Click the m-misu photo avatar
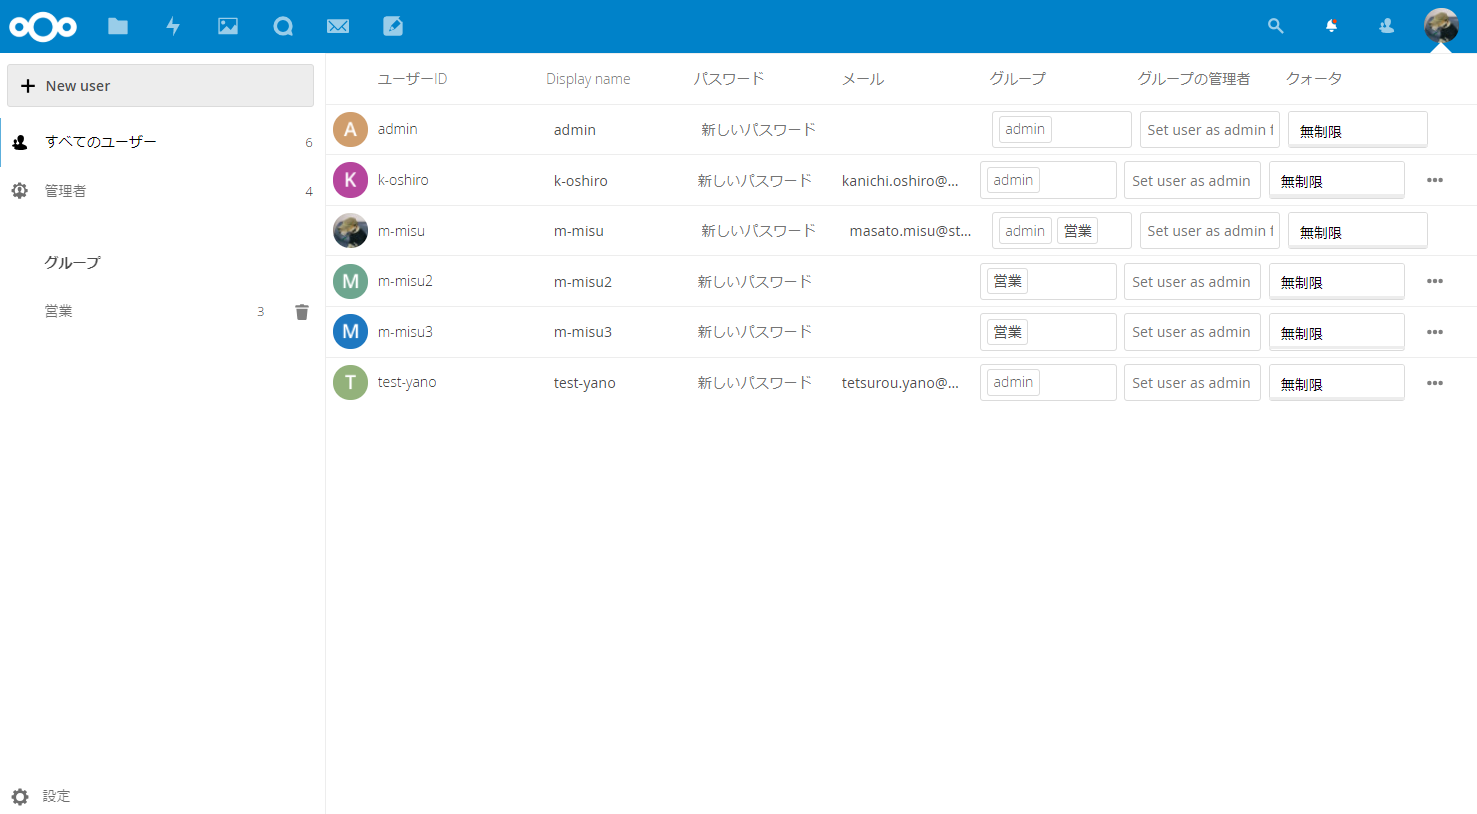The height and width of the screenshot is (814, 1477). 350,230
